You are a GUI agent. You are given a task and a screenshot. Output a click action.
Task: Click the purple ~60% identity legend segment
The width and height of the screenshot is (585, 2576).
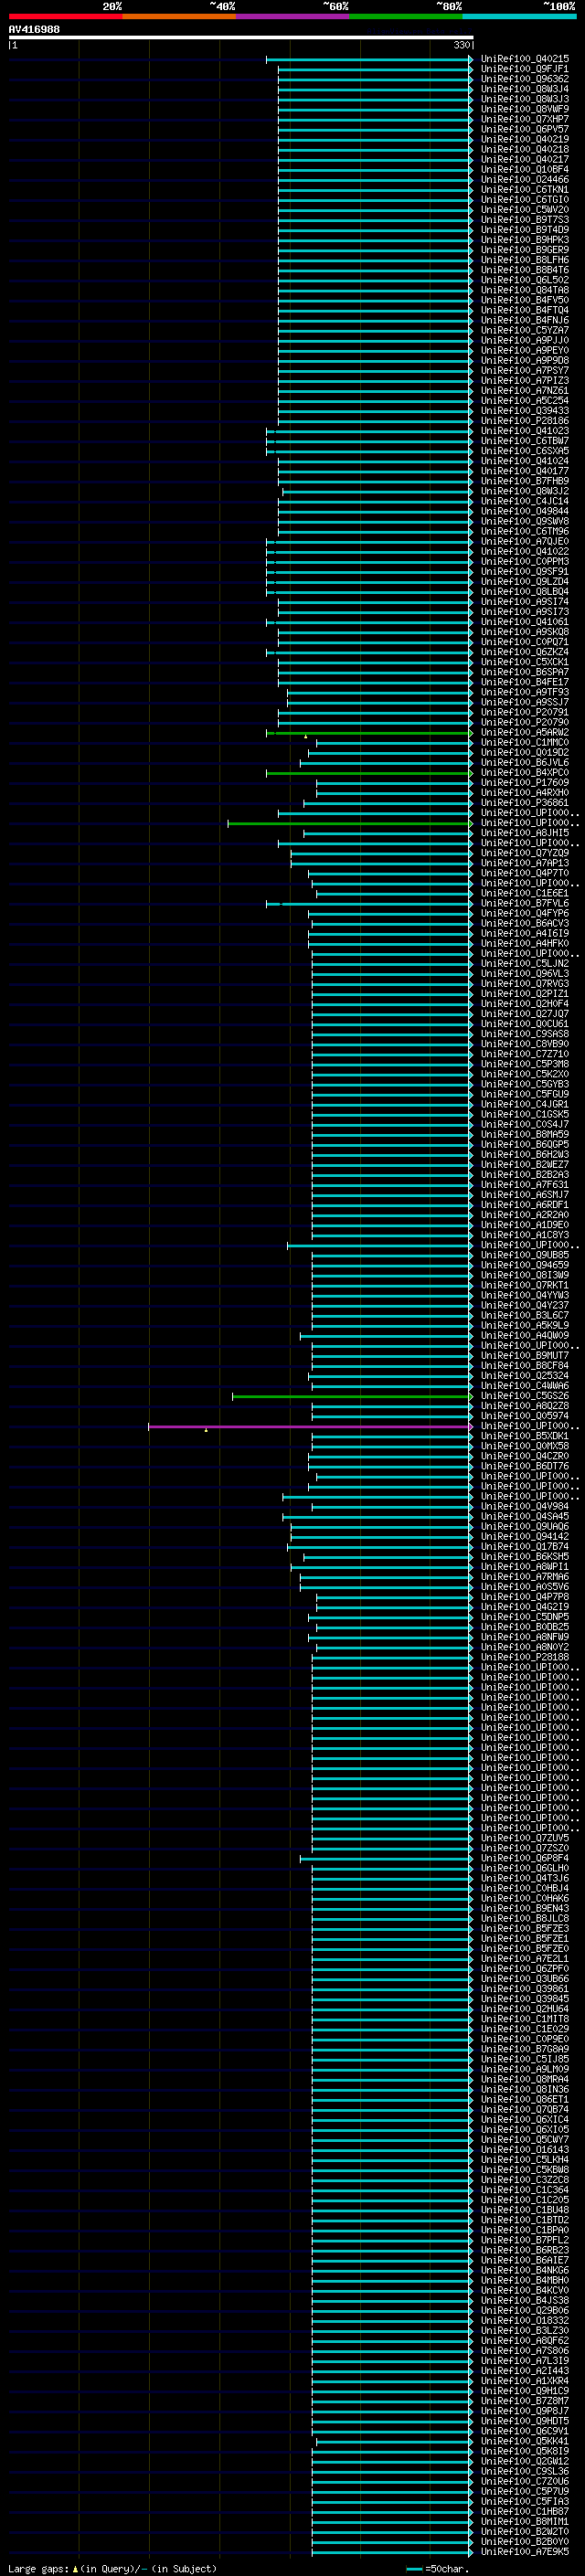(x=293, y=16)
